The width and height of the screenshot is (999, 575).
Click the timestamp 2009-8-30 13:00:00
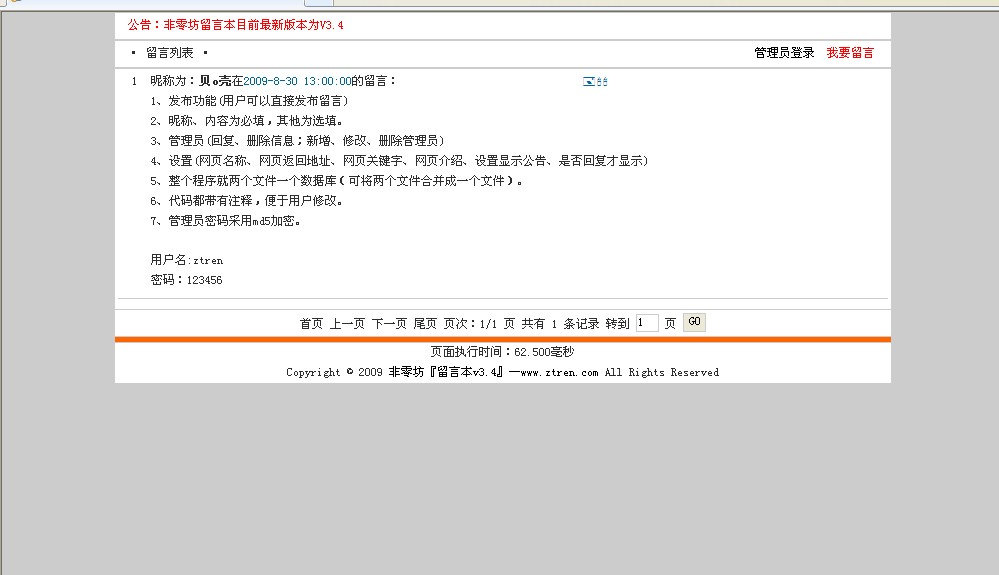tap(297, 81)
